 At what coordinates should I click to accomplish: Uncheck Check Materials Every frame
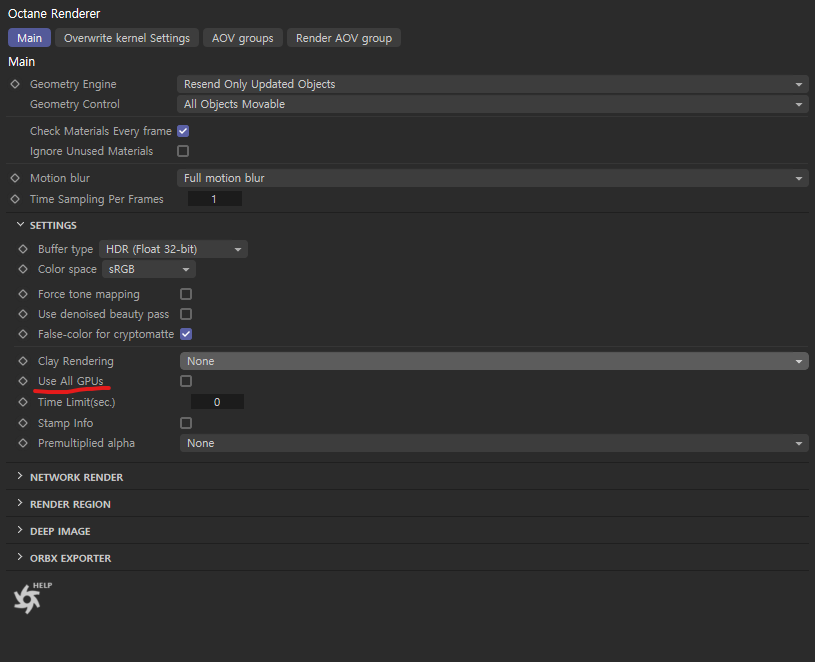tap(183, 131)
